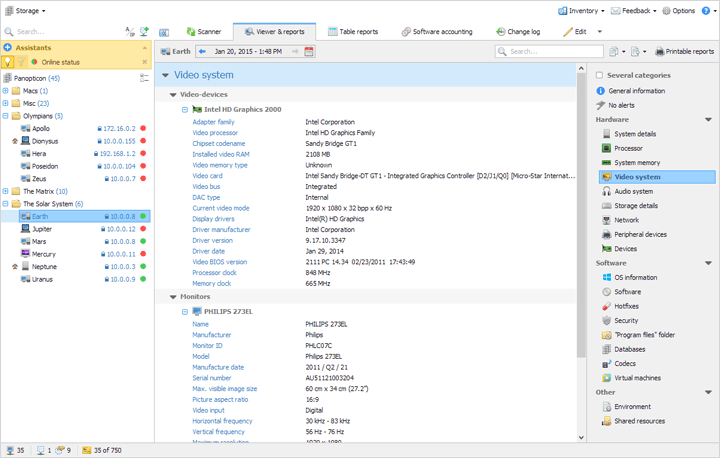Click the light bulb assistant icon
The image size is (720, 458).
[x=9, y=62]
